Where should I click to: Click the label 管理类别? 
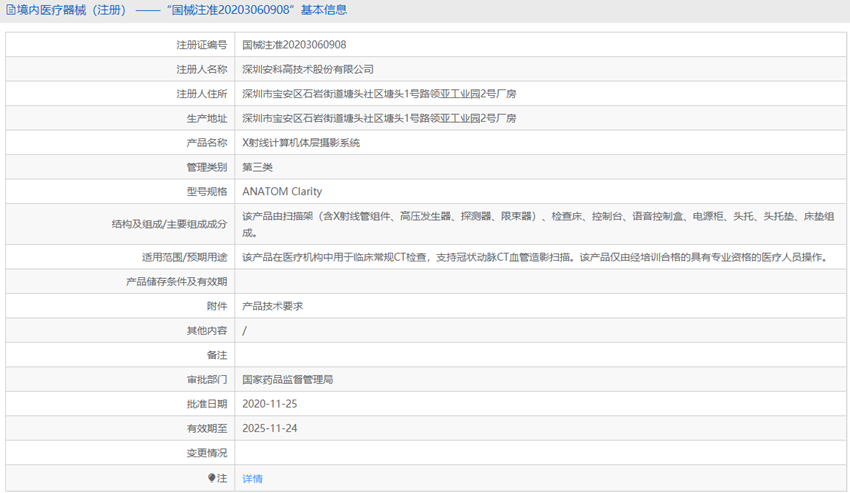pos(207,167)
